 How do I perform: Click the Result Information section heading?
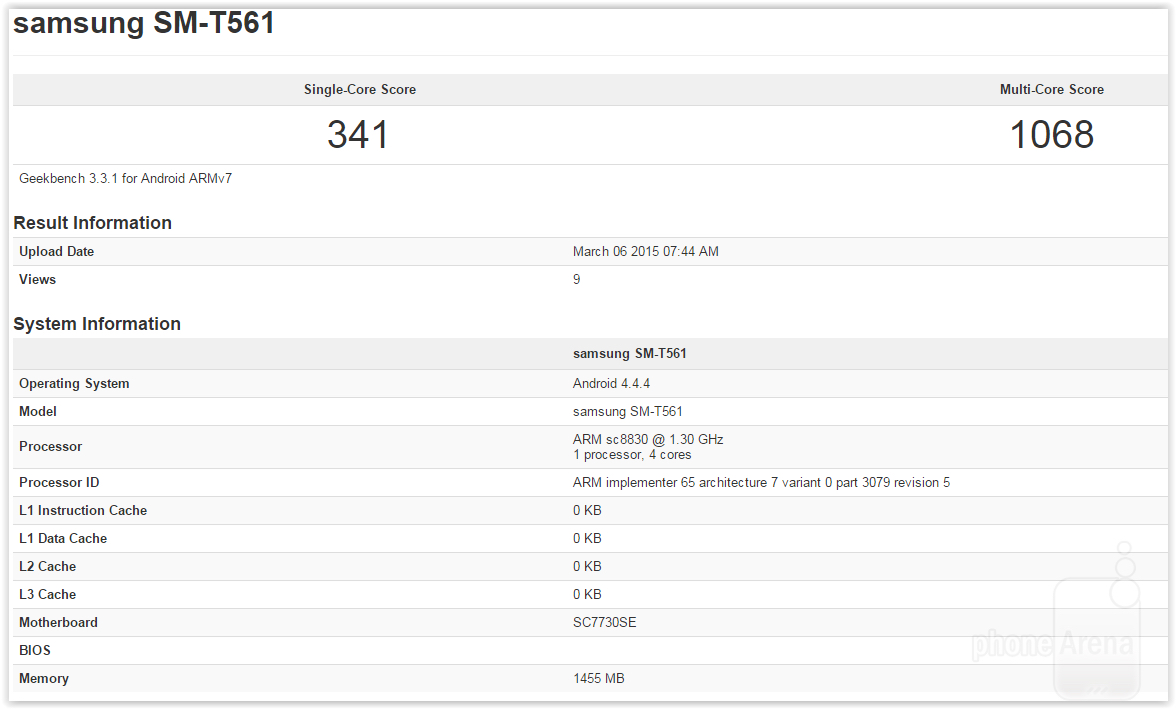(92, 222)
